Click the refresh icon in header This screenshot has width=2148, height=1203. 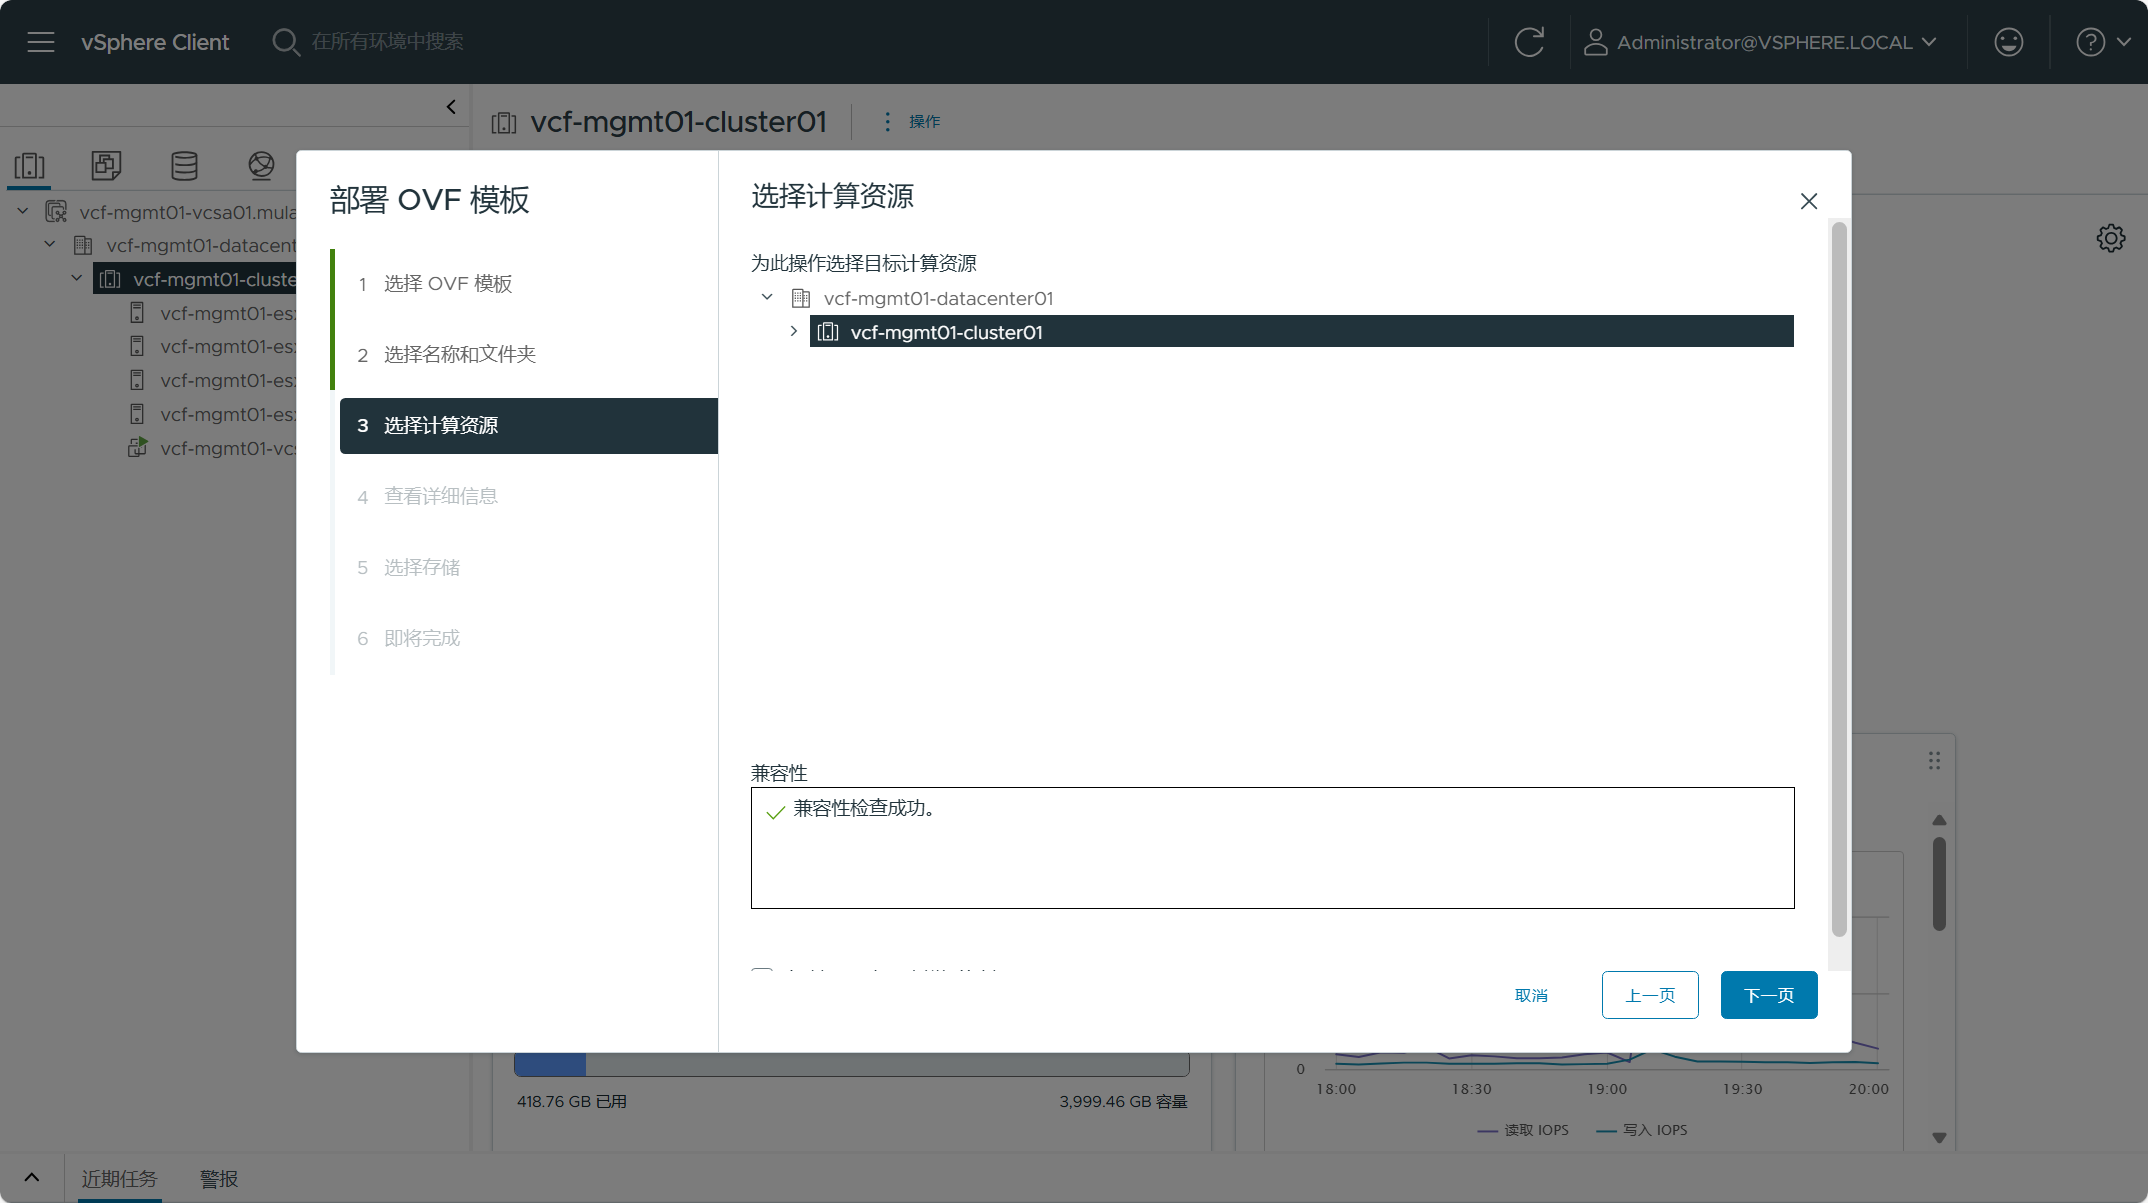pyautogui.click(x=1529, y=42)
